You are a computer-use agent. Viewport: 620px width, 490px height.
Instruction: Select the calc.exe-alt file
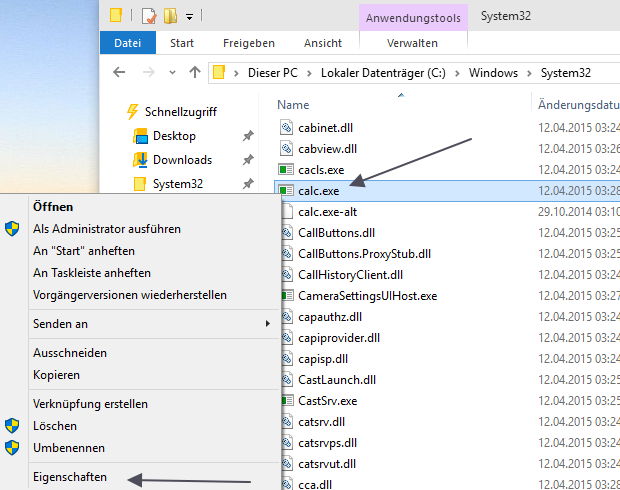327,212
